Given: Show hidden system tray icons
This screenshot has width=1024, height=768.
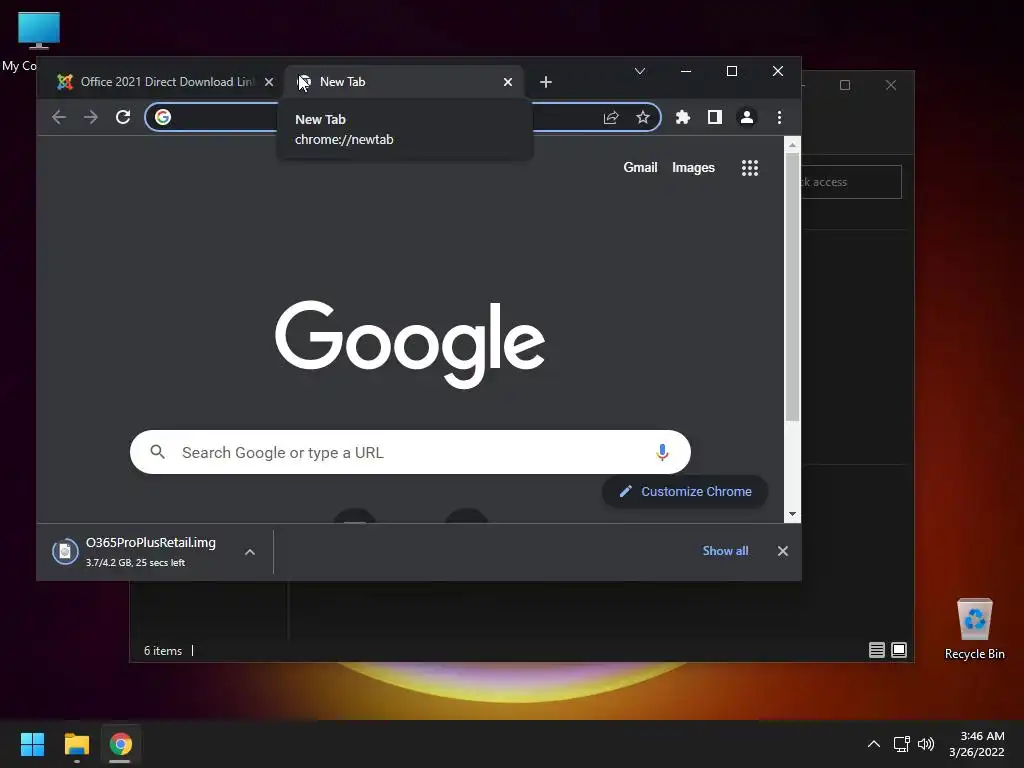Looking at the screenshot, I should click(x=873, y=744).
